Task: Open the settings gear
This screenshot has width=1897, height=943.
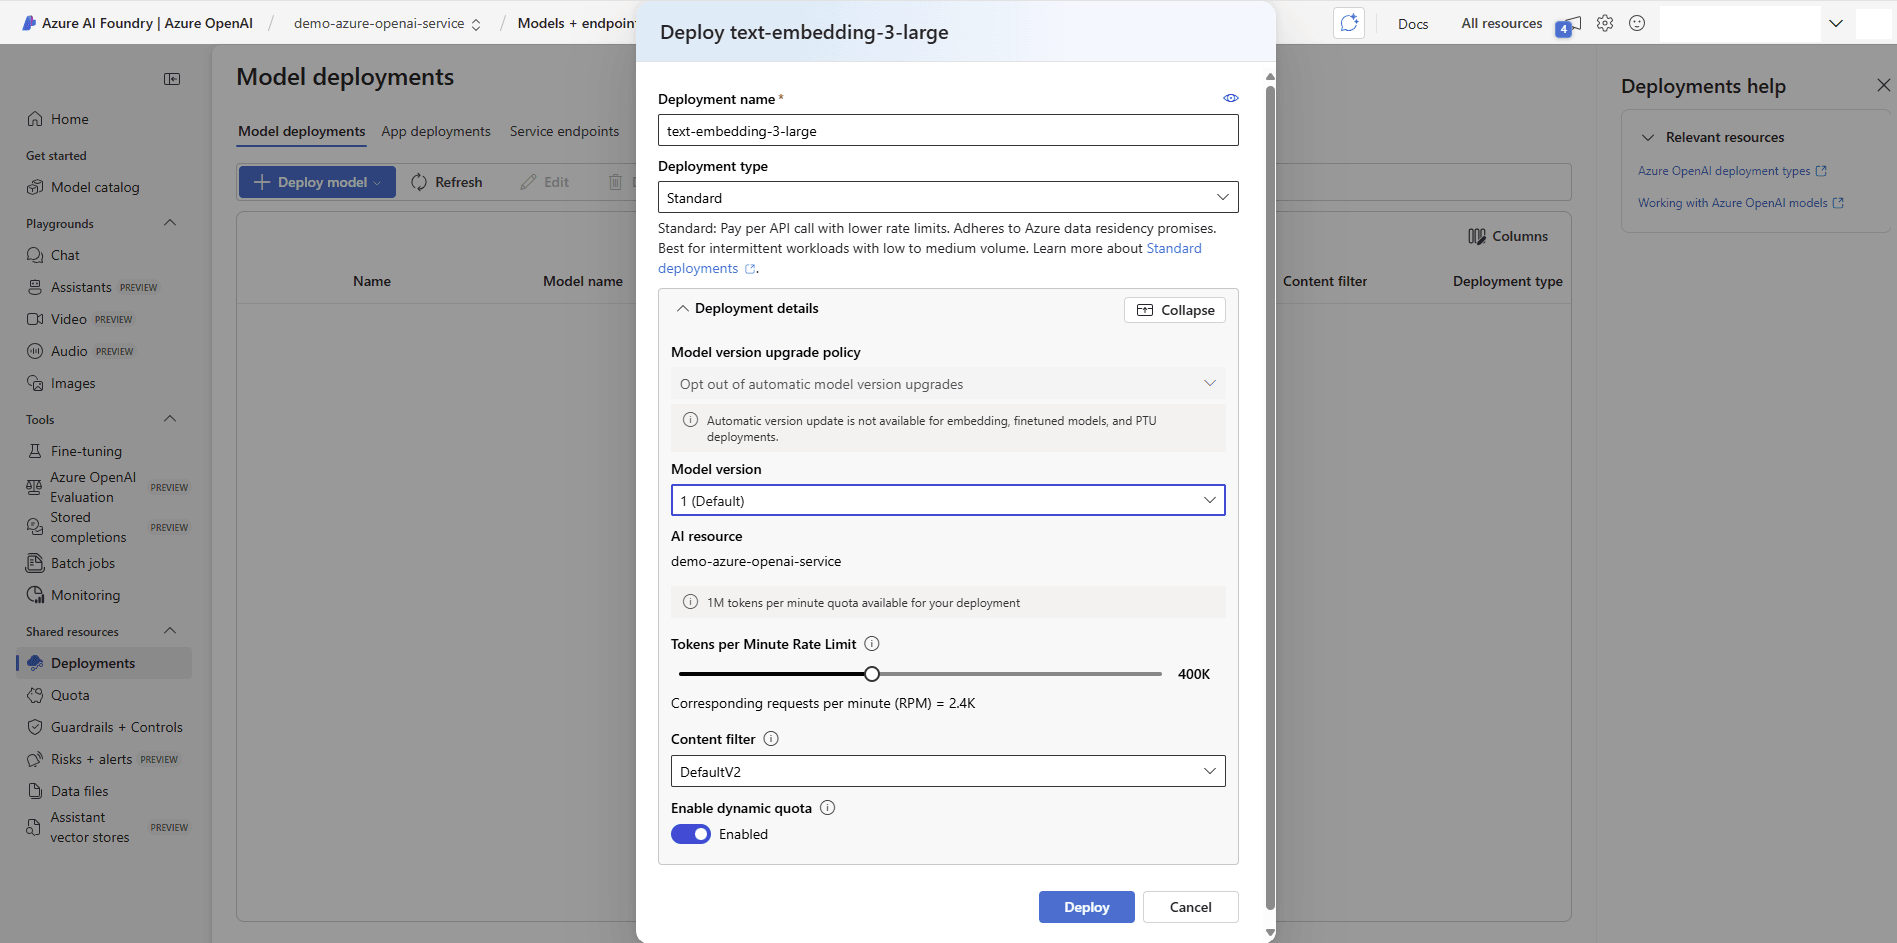Action: [x=1604, y=22]
